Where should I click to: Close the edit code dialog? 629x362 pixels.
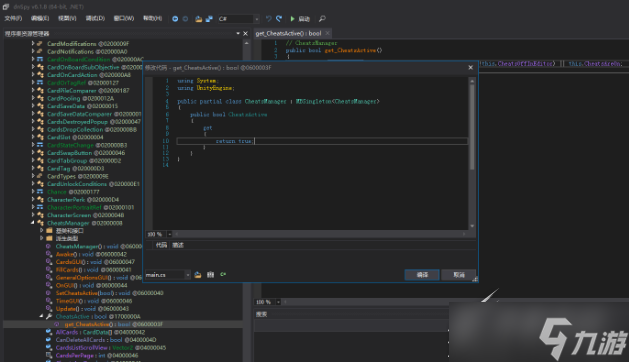point(471,67)
